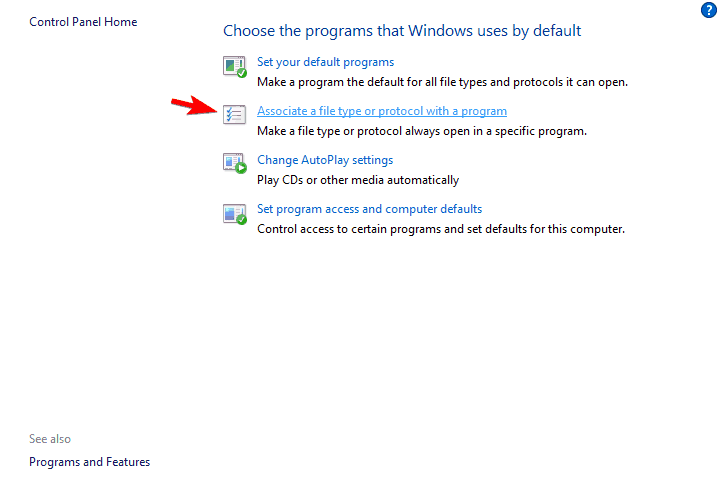Viewport: 719px width, 489px height.
Task: Click the See also label
Action: tap(50, 439)
